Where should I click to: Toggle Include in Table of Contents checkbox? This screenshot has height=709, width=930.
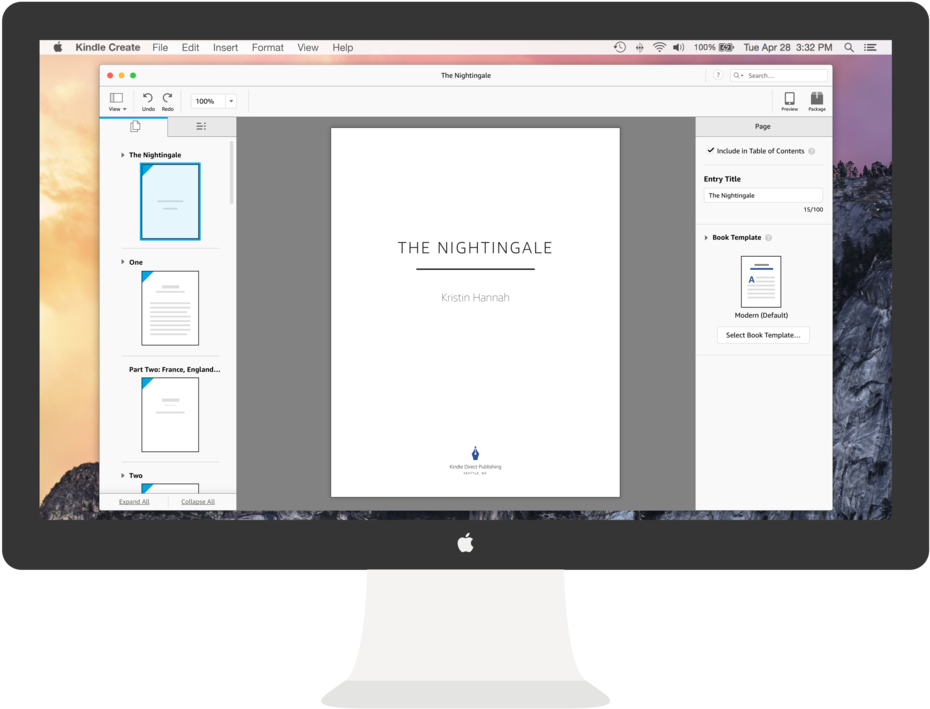[x=711, y=151]
